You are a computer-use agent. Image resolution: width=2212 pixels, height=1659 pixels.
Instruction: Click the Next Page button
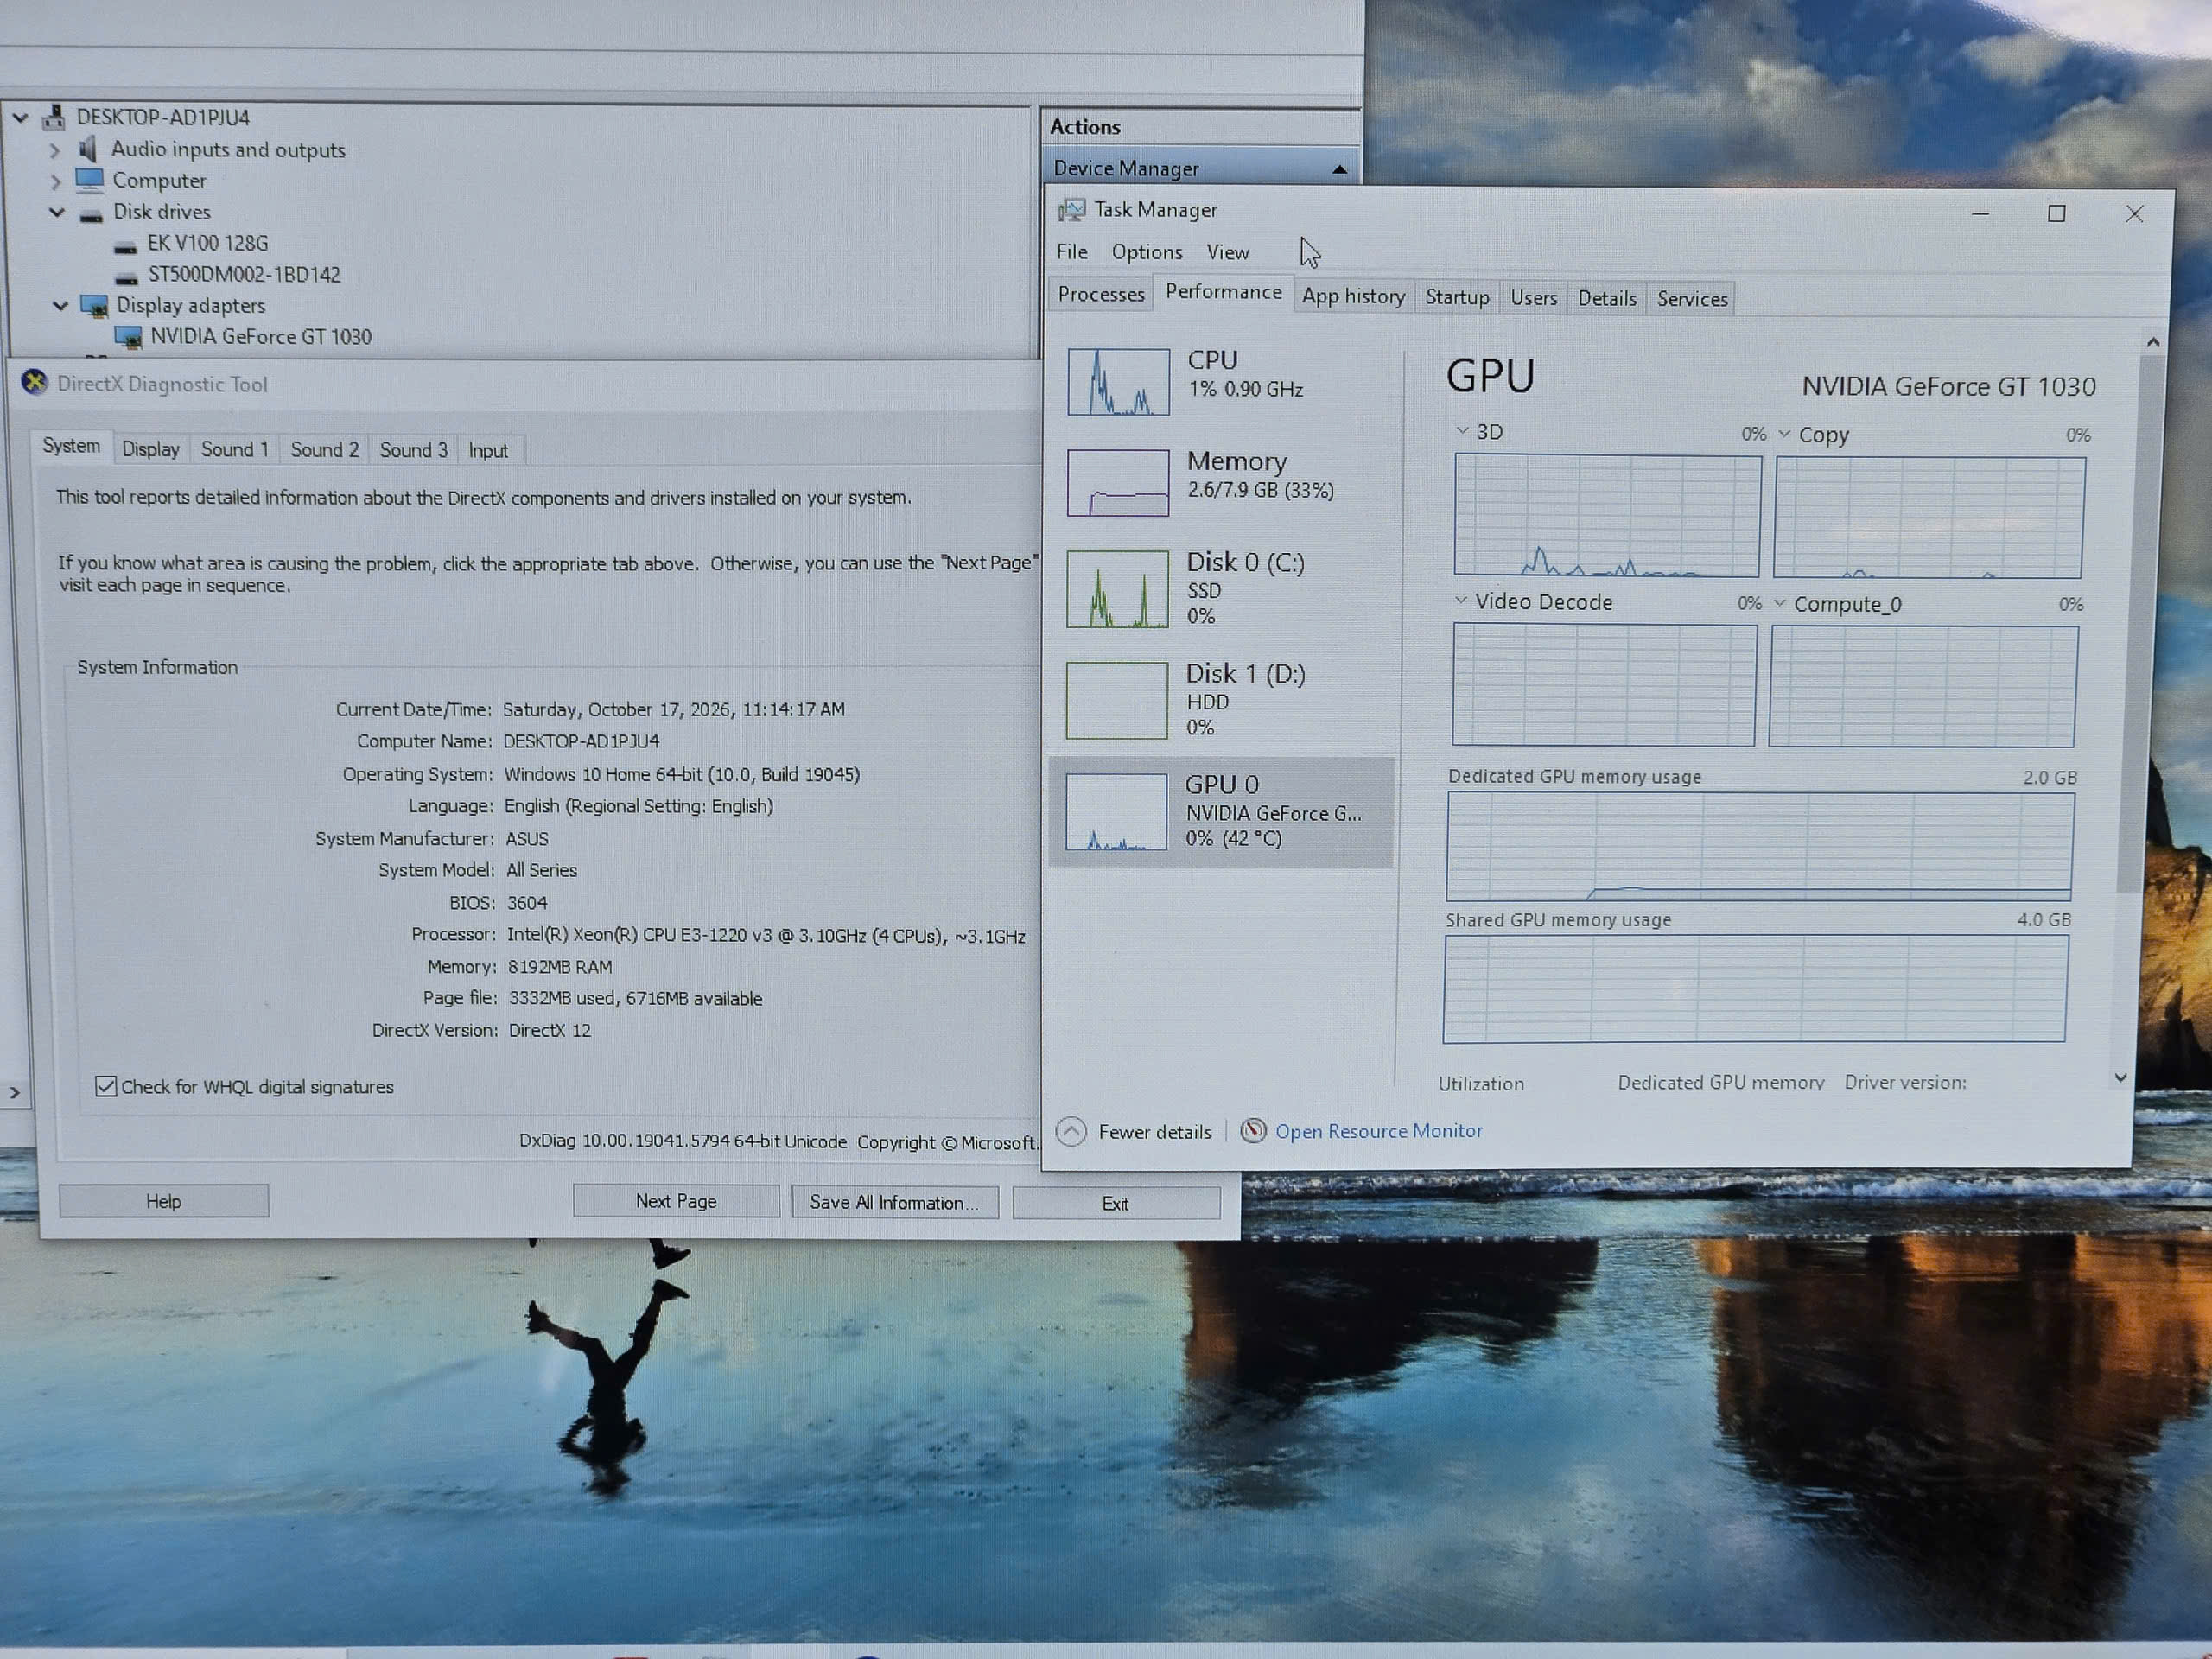click(676, 1201)
